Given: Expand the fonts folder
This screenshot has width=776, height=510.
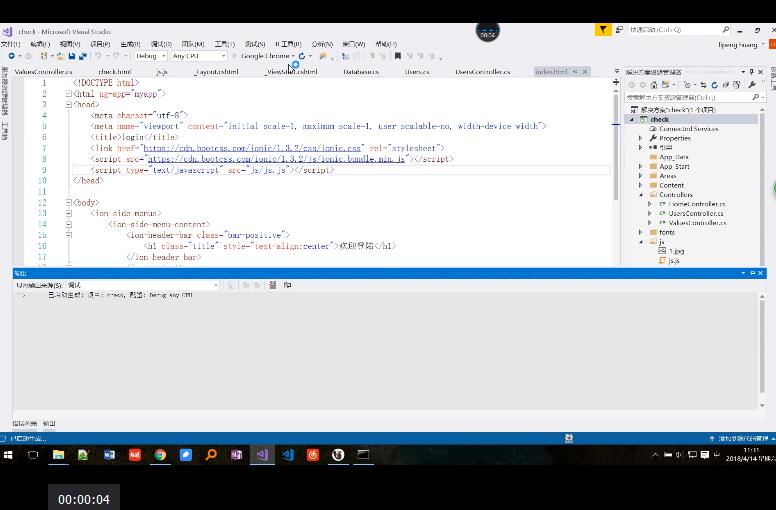Looking at the screenshot, I should click(x=641, y=232).
